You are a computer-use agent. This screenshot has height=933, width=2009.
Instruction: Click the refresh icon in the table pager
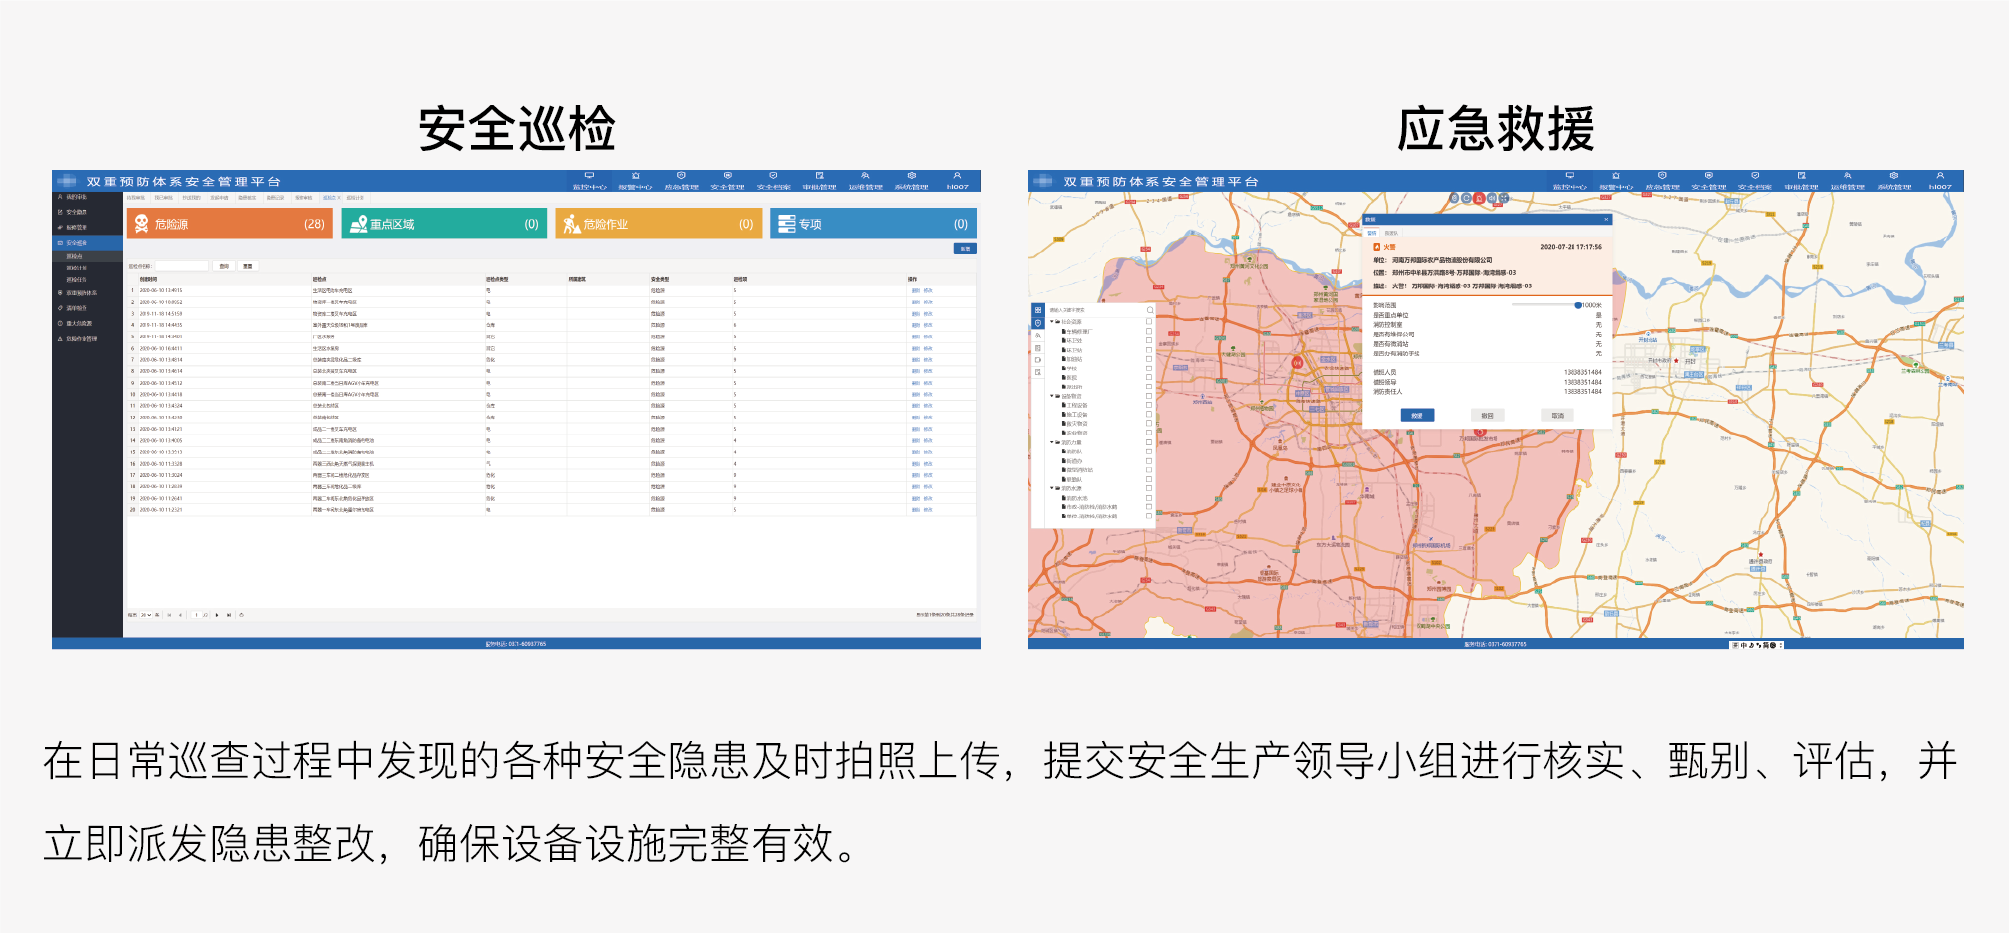pyautogui.click(x=241, y=615)
